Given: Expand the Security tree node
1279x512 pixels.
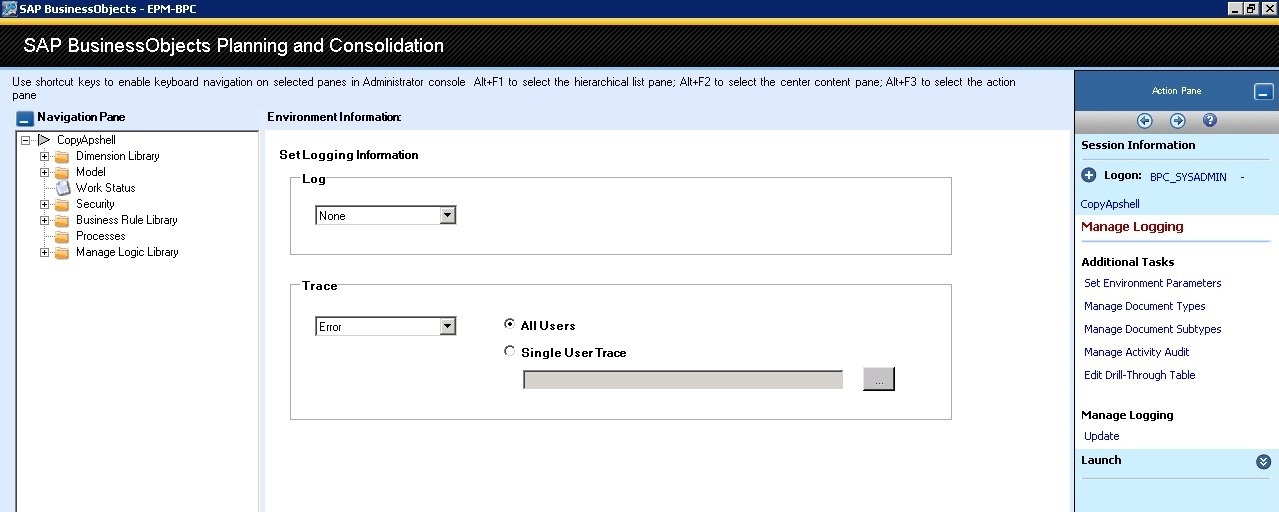Looking at the screenshot, I should [x=45, y=204].
